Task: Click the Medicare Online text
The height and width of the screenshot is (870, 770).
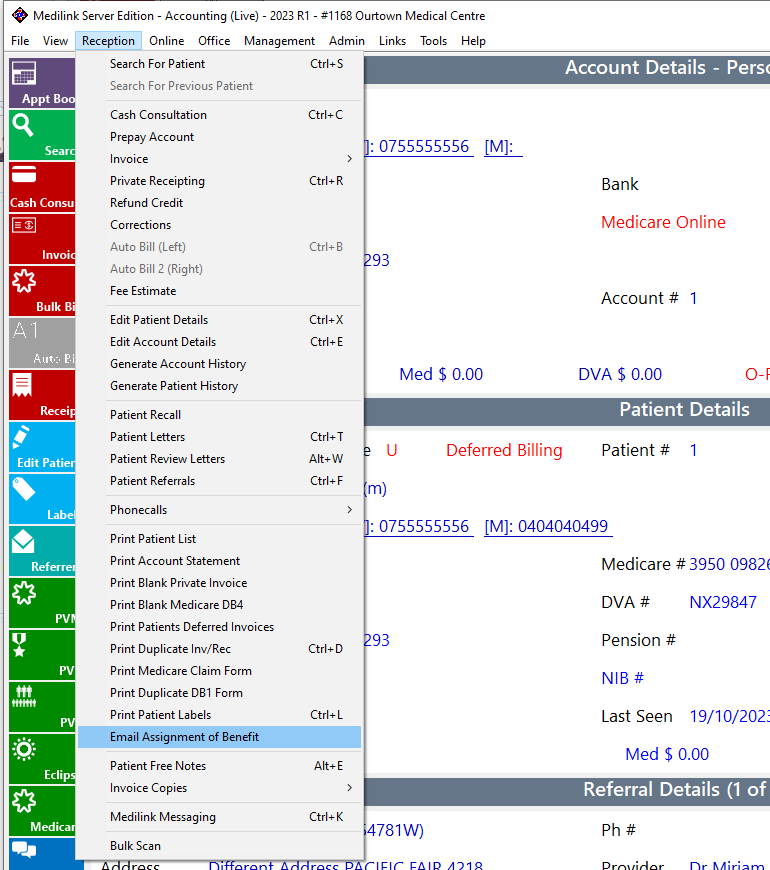Action: click(x=663, y=222)
